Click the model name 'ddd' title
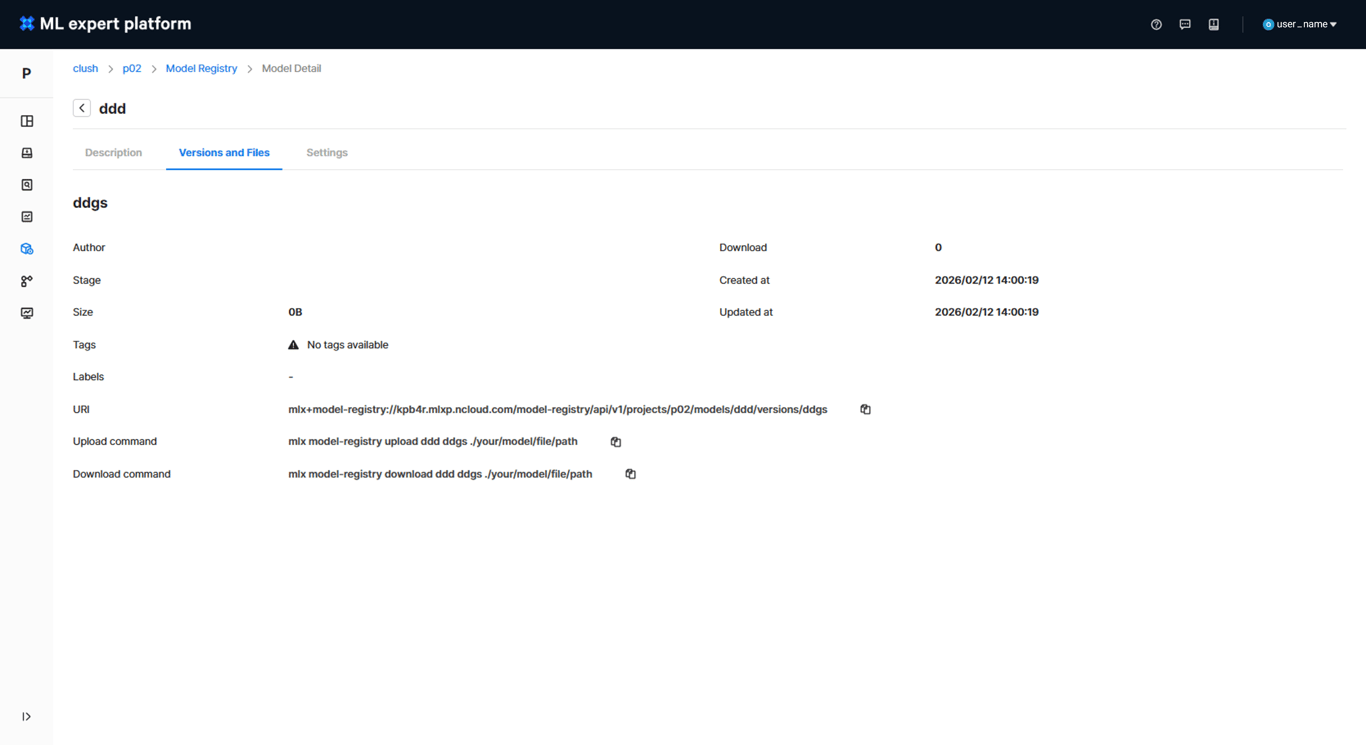The image size is (1366, 745). click(x=112, y=108)
